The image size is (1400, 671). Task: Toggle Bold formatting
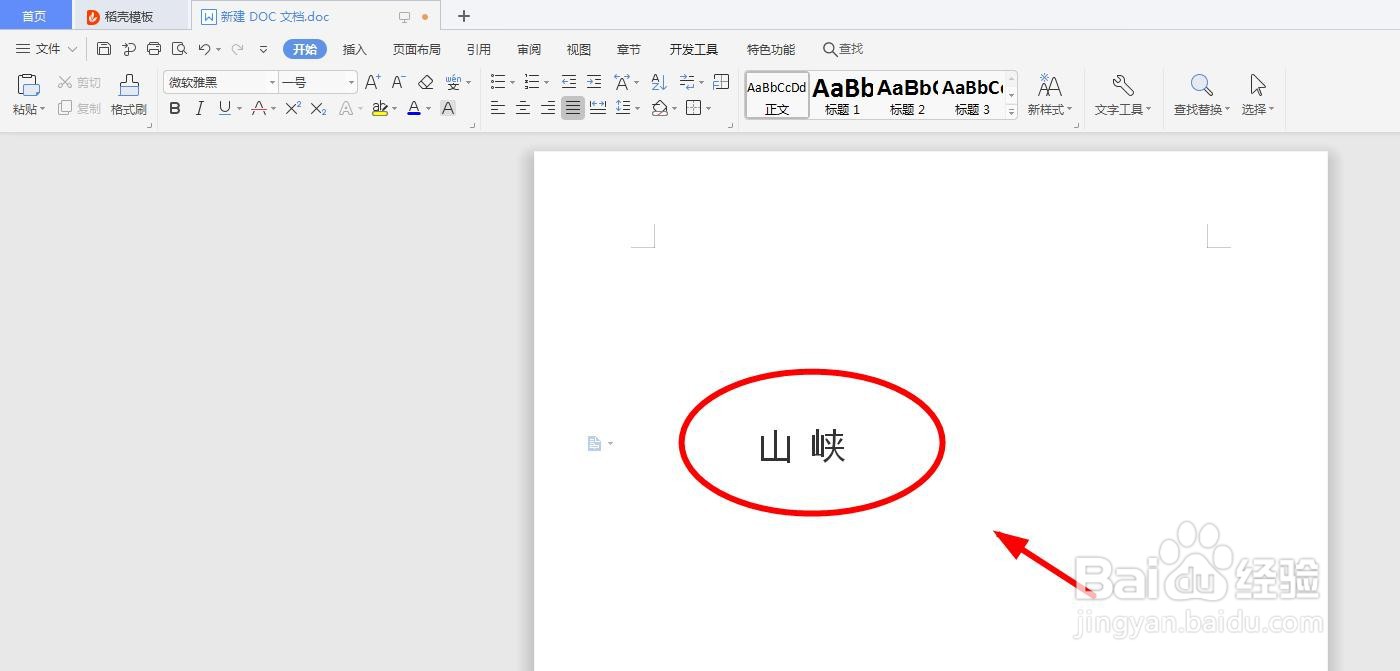click(175, 108)
